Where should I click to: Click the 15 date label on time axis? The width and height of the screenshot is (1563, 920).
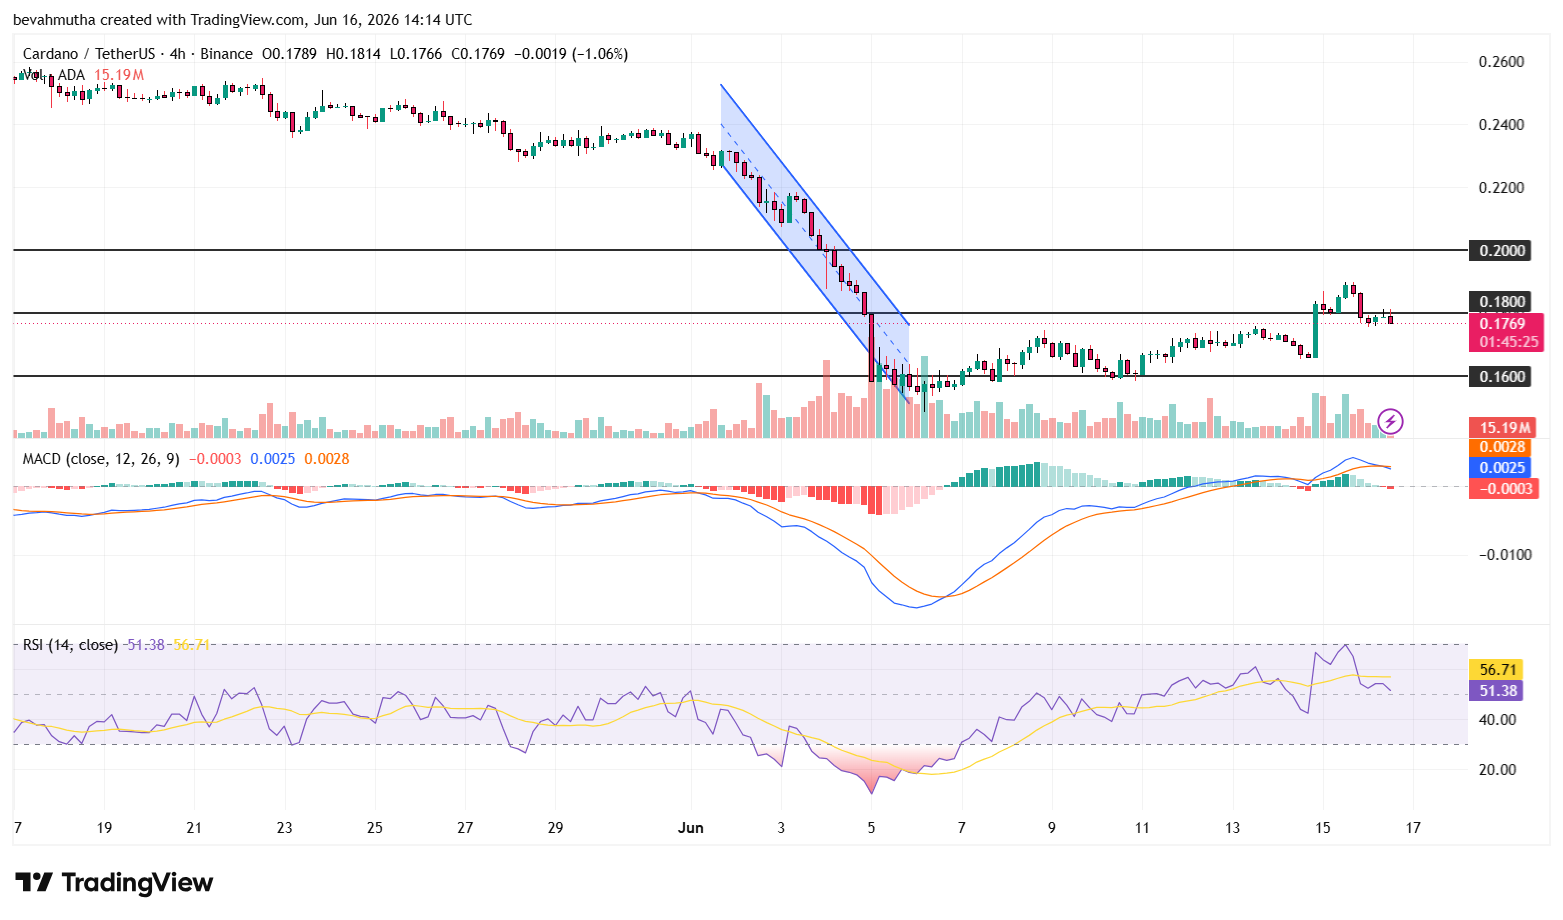(x=1322, y=827)
